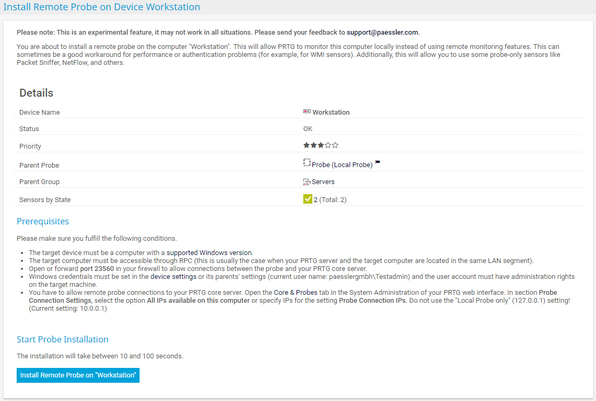Open the Workstation device name link
Screen dimensions: 596x401
coord(331,113)
